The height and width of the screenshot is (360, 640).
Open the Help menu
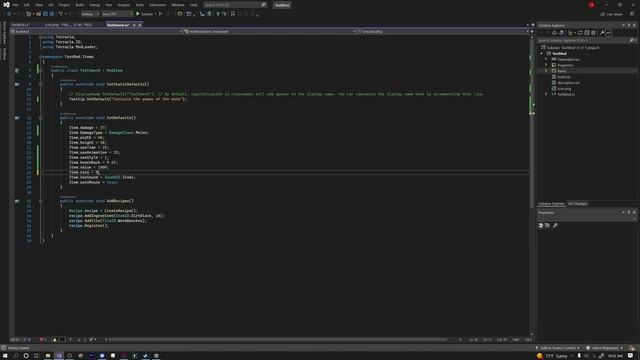194,5
